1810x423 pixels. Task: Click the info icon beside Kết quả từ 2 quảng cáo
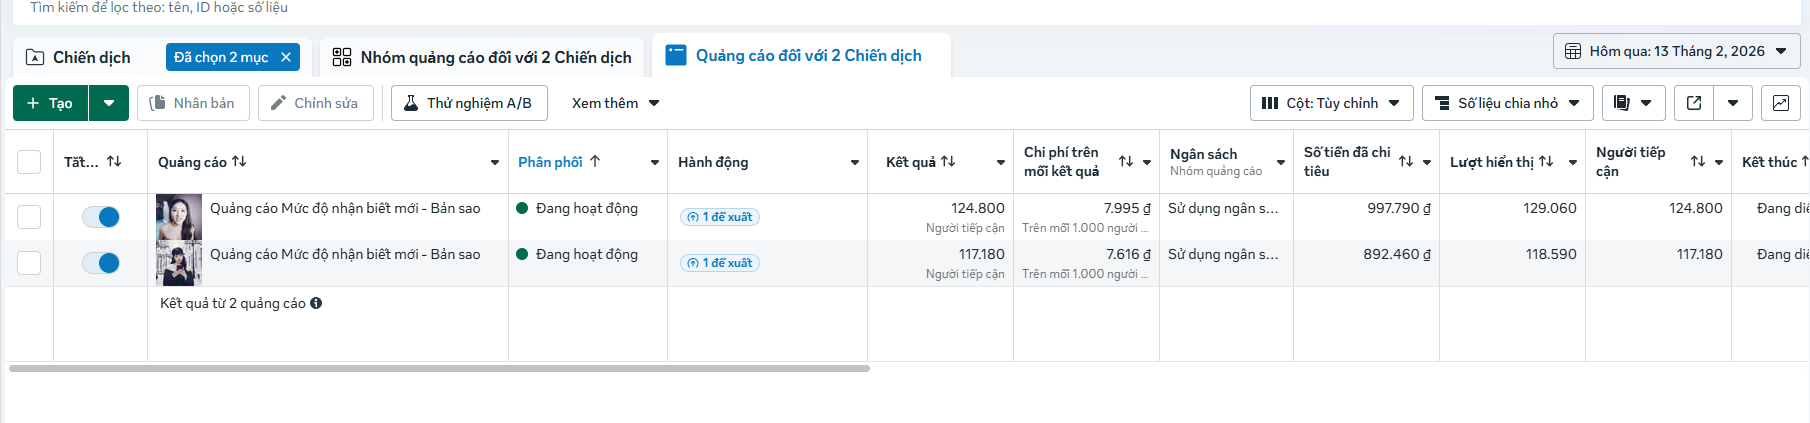[316, 303]
